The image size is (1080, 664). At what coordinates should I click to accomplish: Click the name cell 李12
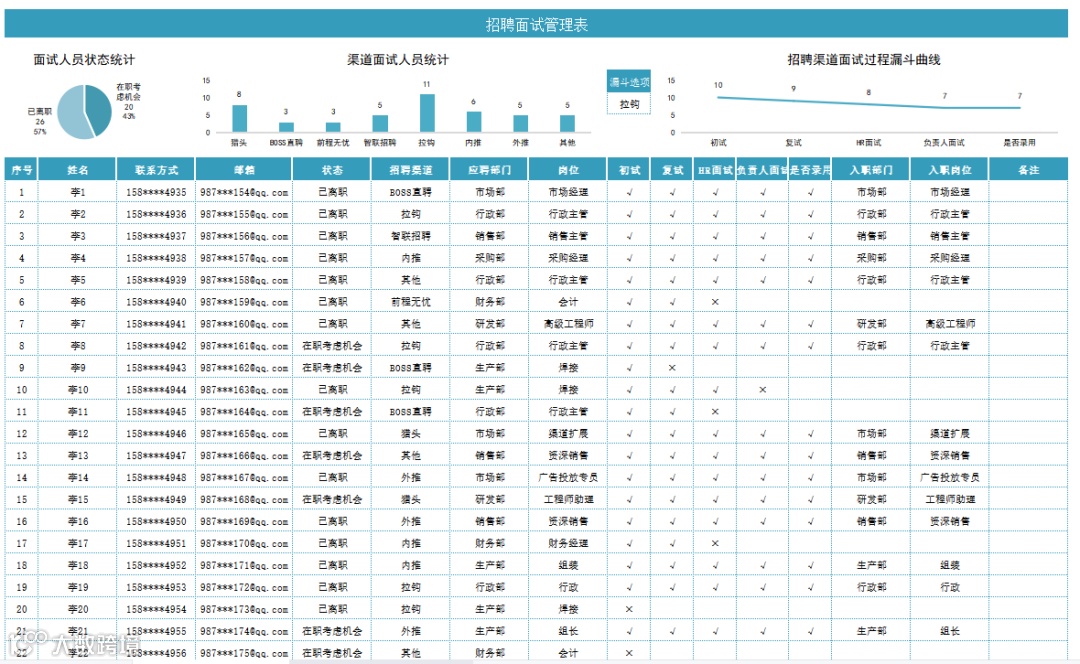(78, 434)
